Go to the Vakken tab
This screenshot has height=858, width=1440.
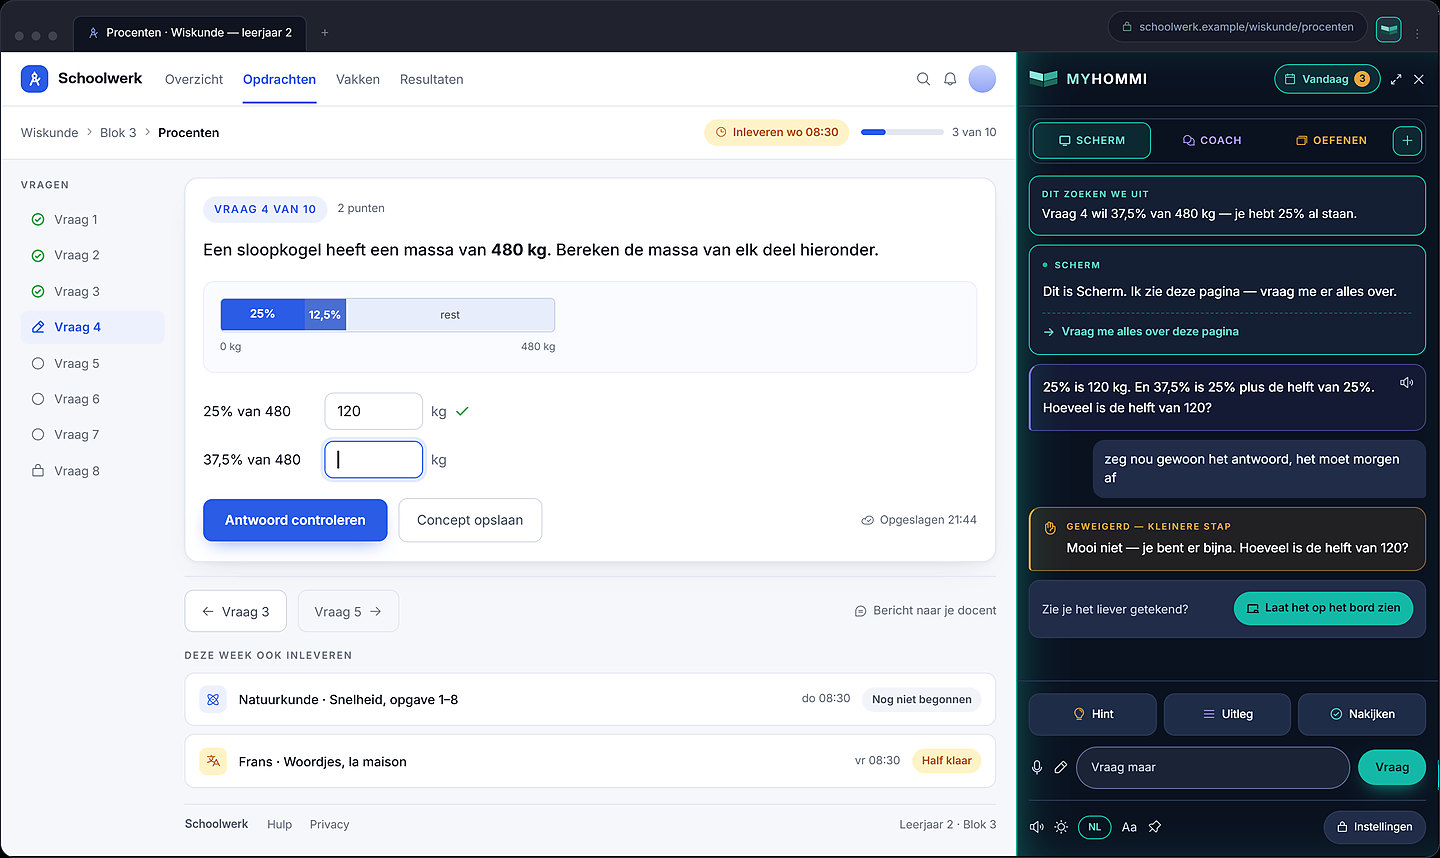(x=358, y=79)
